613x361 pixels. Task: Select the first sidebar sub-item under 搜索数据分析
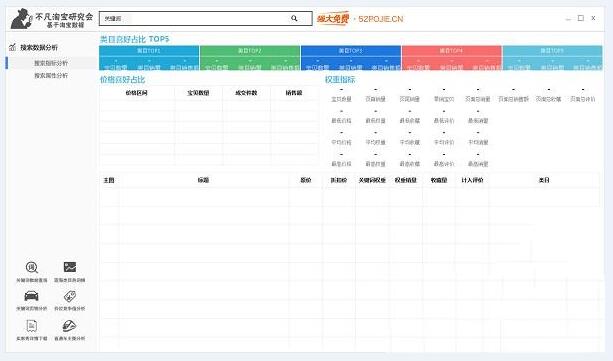tap(51, 63)
